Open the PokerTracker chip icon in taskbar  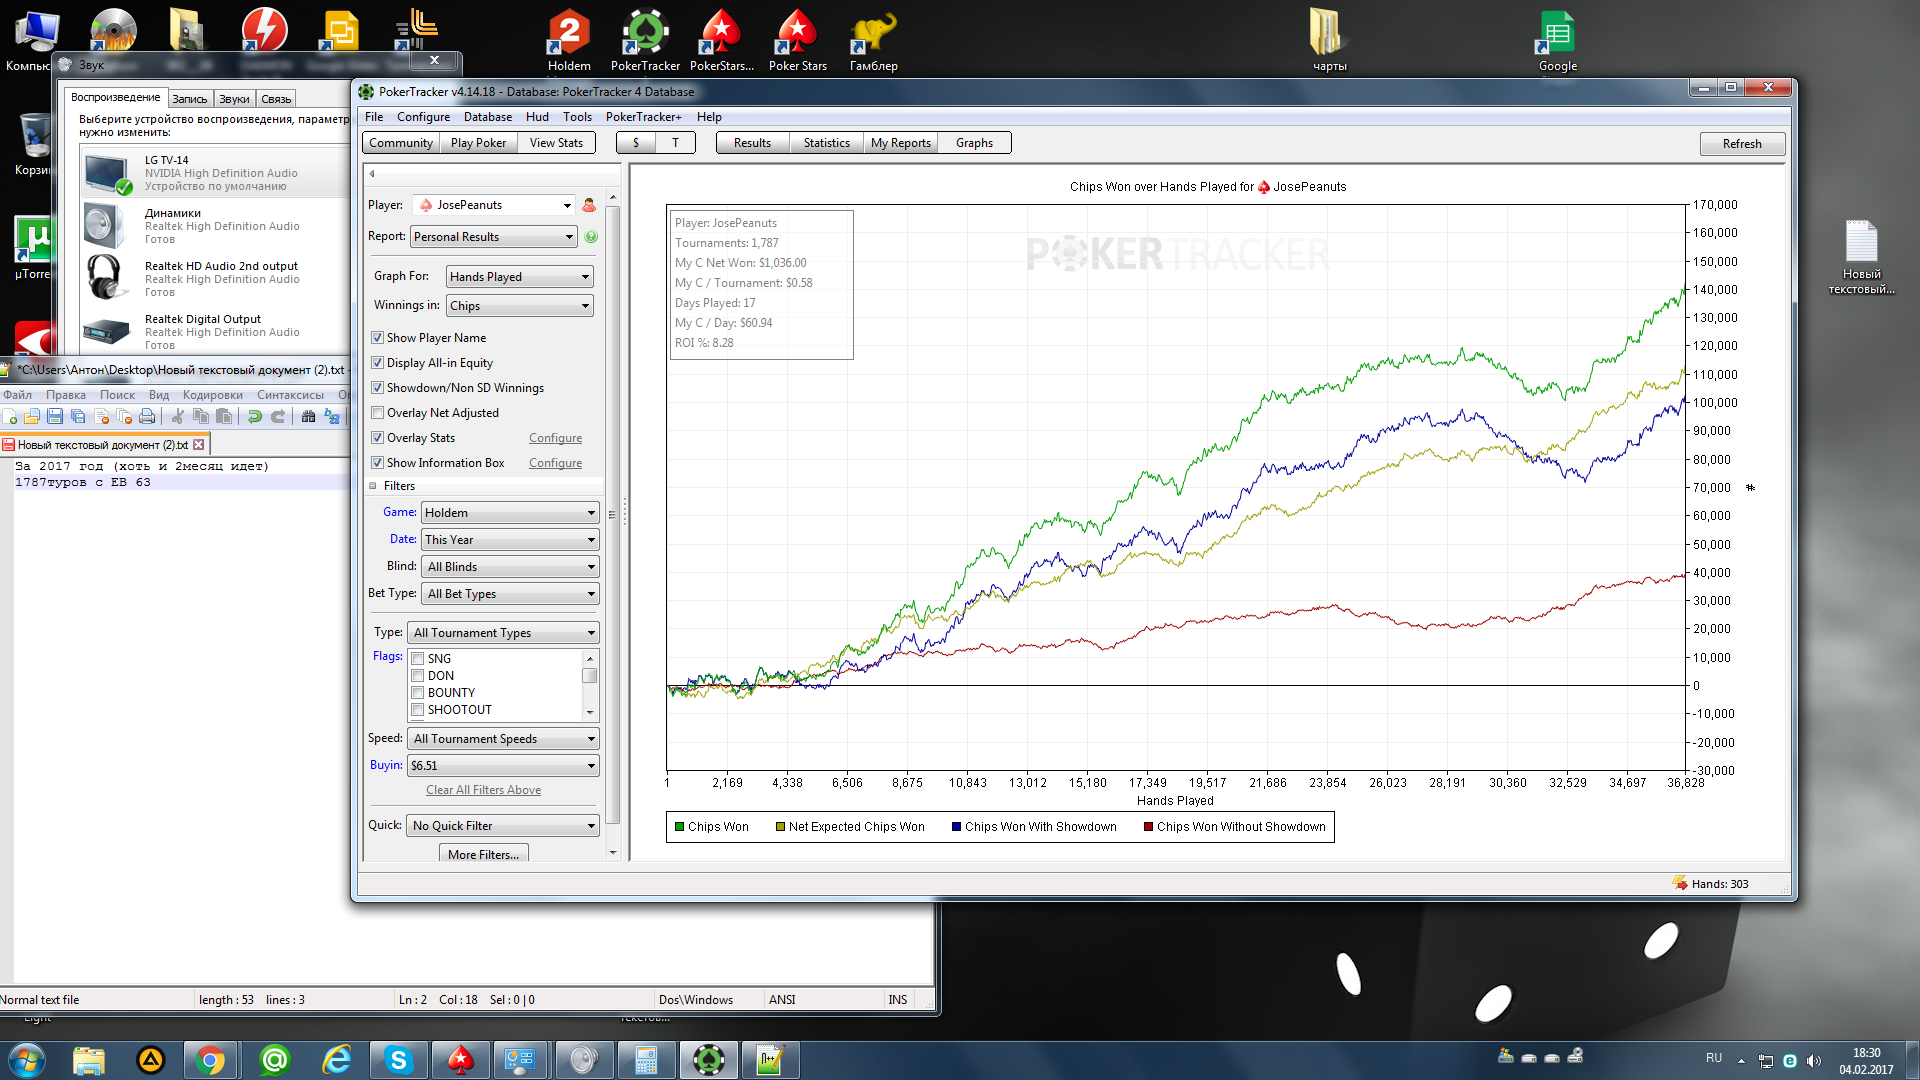coord(709,1060)
